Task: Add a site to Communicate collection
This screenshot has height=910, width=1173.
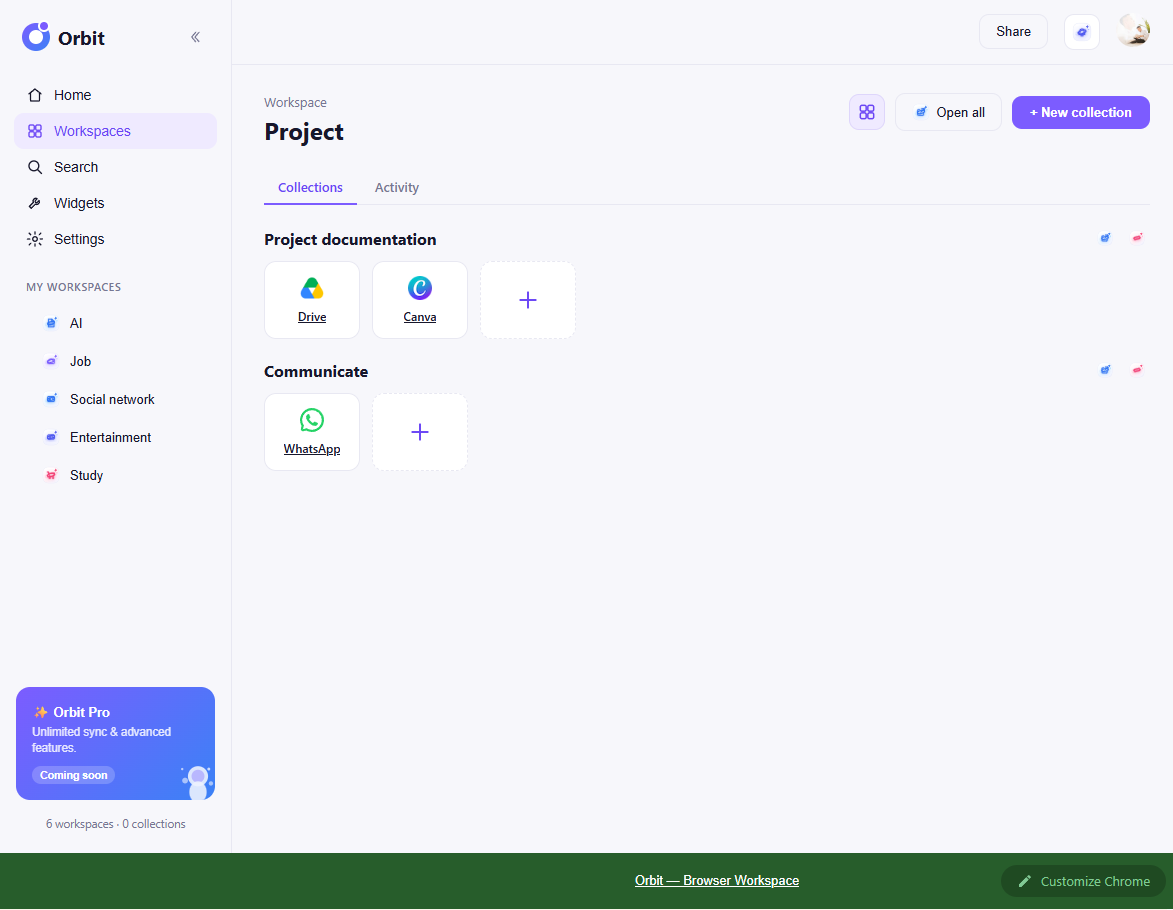Action: point(420,432)
